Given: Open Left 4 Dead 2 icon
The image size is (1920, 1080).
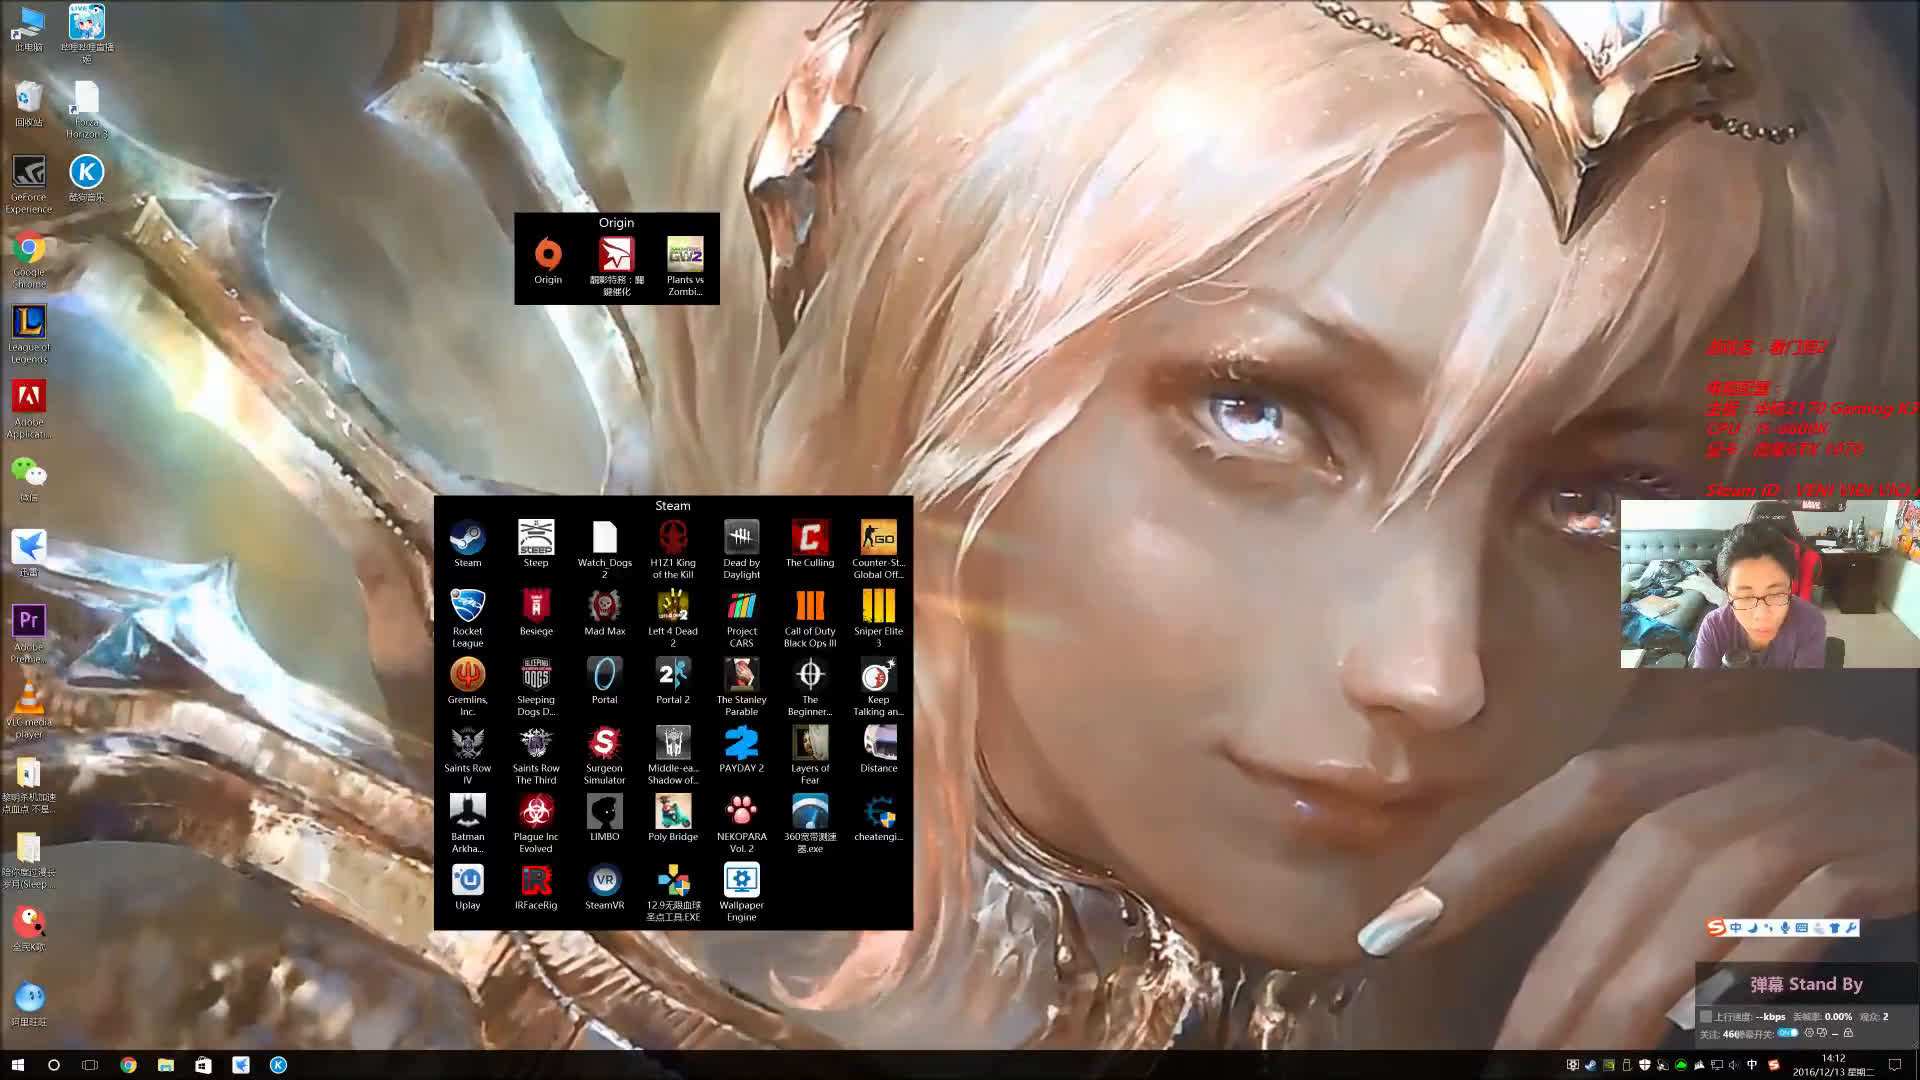Looking at the screenshot, I should pyautogui.click(x=673, y=618).
